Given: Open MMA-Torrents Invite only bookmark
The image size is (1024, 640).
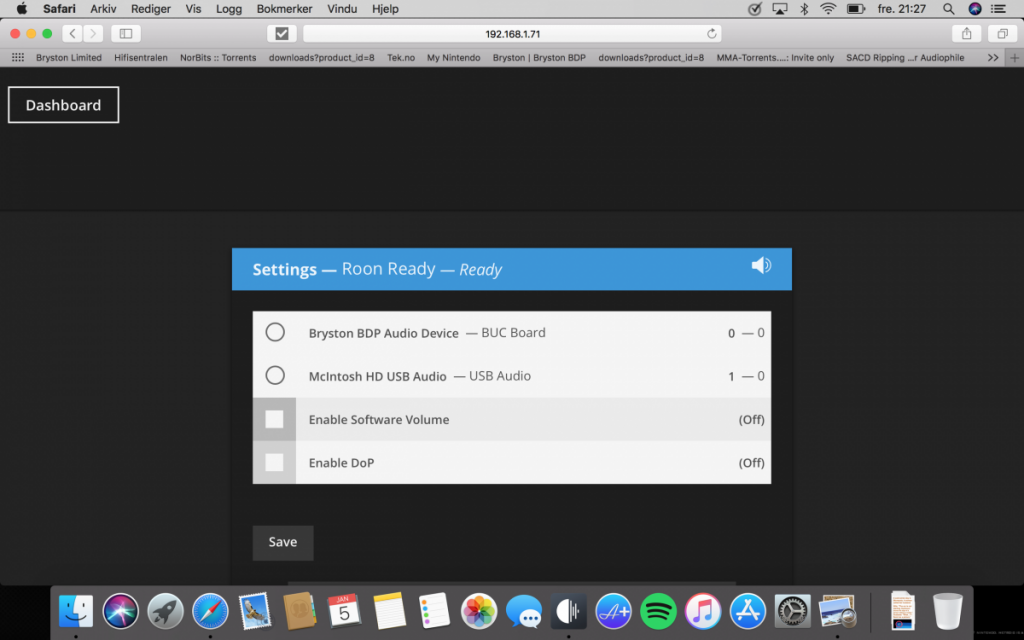Looking at the screenshot, I should click(x=775, y=57).
